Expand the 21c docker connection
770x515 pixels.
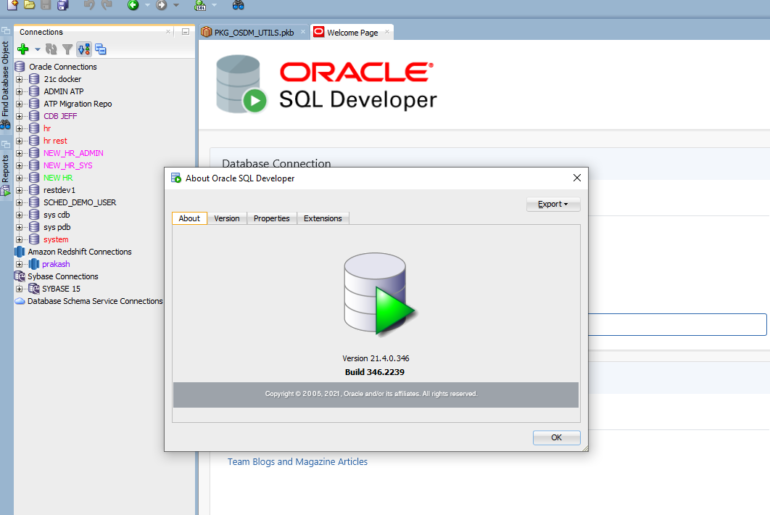coord(19,79)
